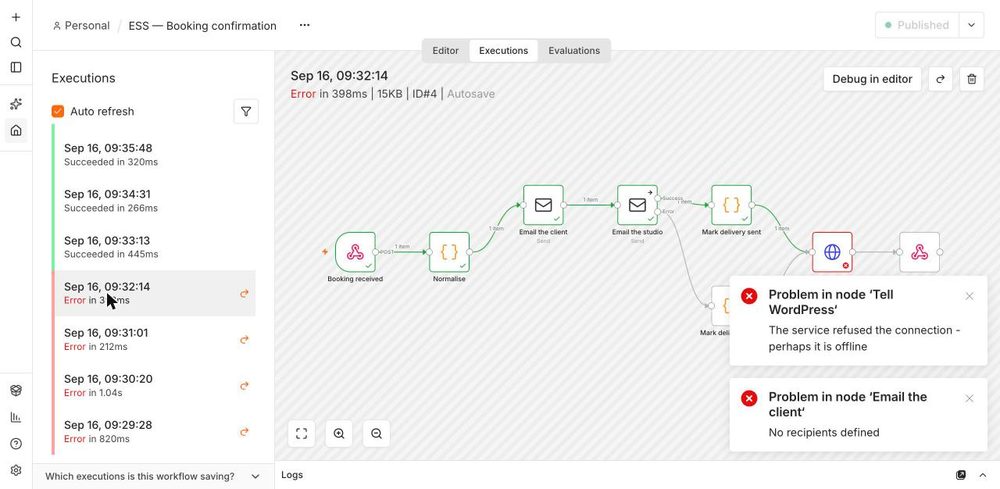Open the help question mark icon

click(16, 444)
